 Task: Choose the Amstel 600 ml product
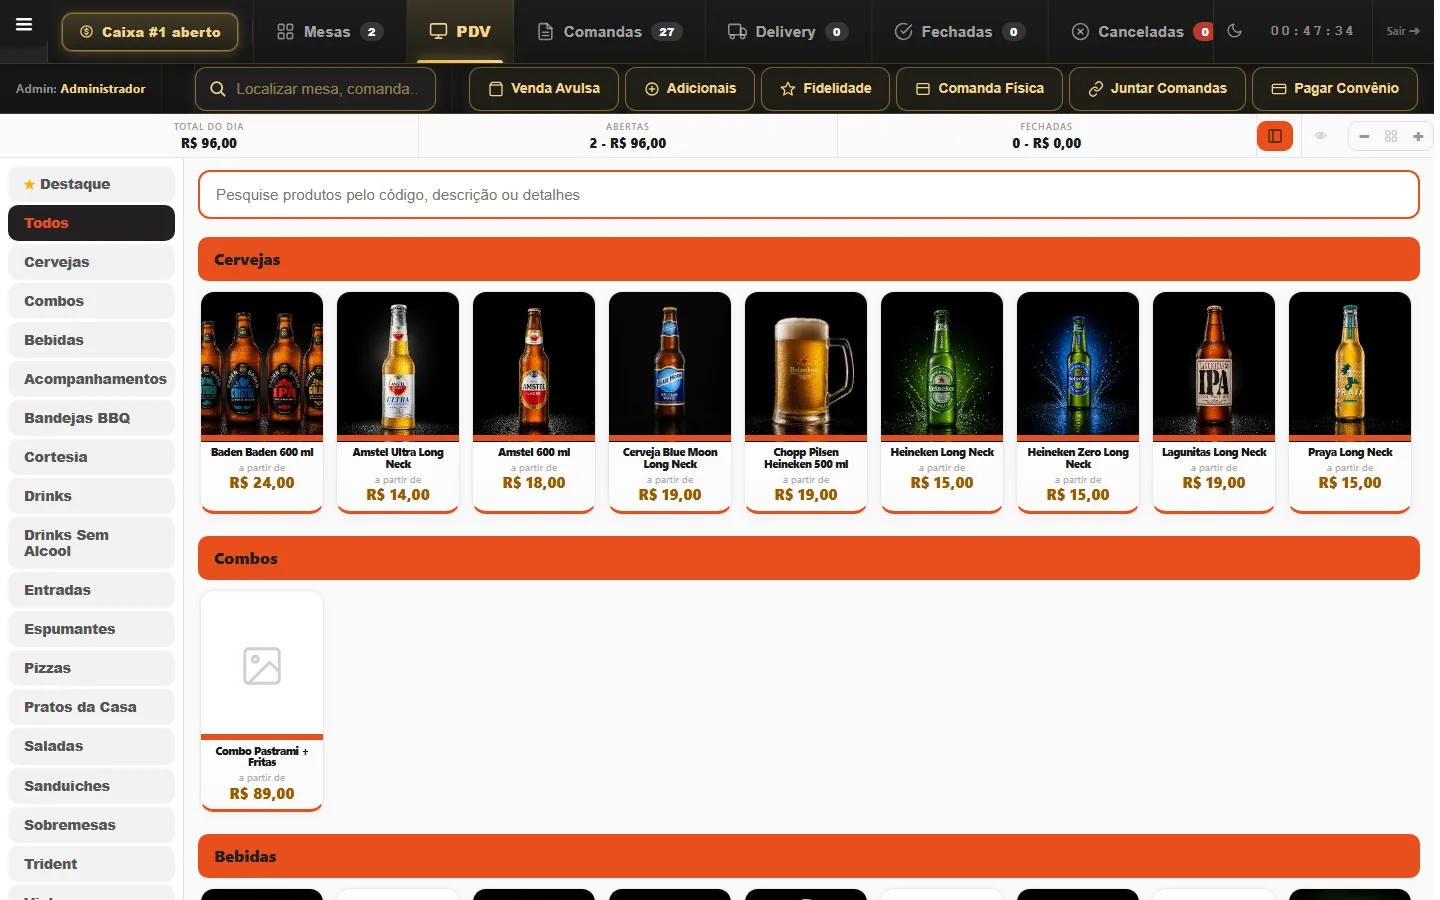tap(534, 402)
